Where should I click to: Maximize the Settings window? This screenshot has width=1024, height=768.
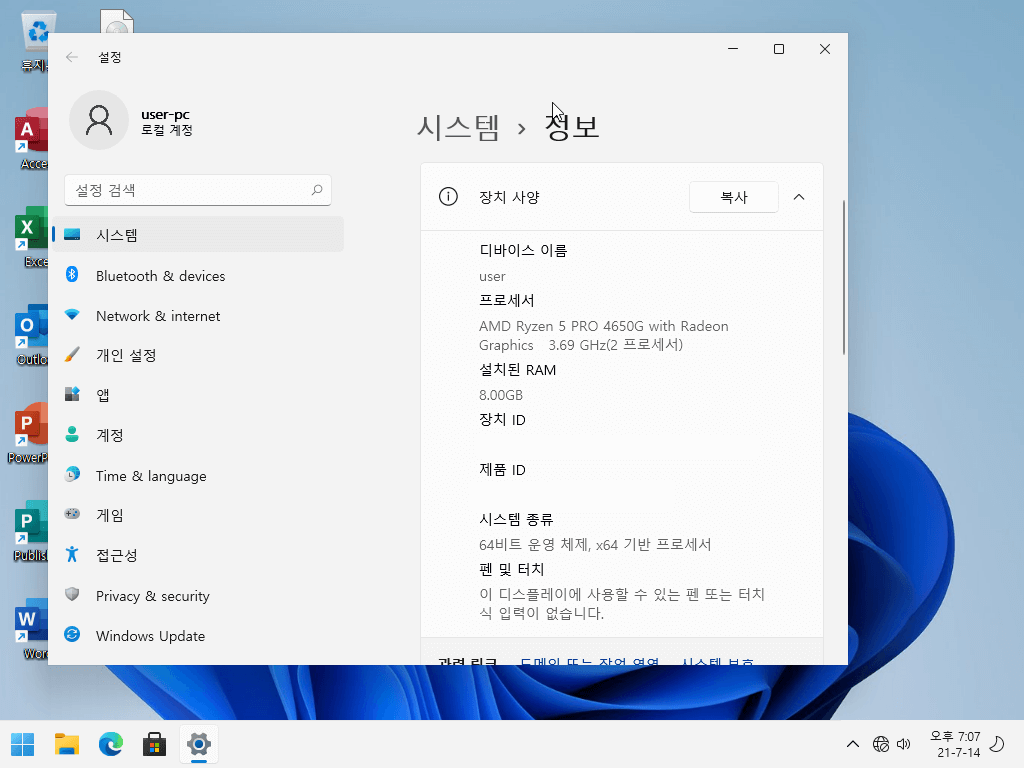pos(778,49)
